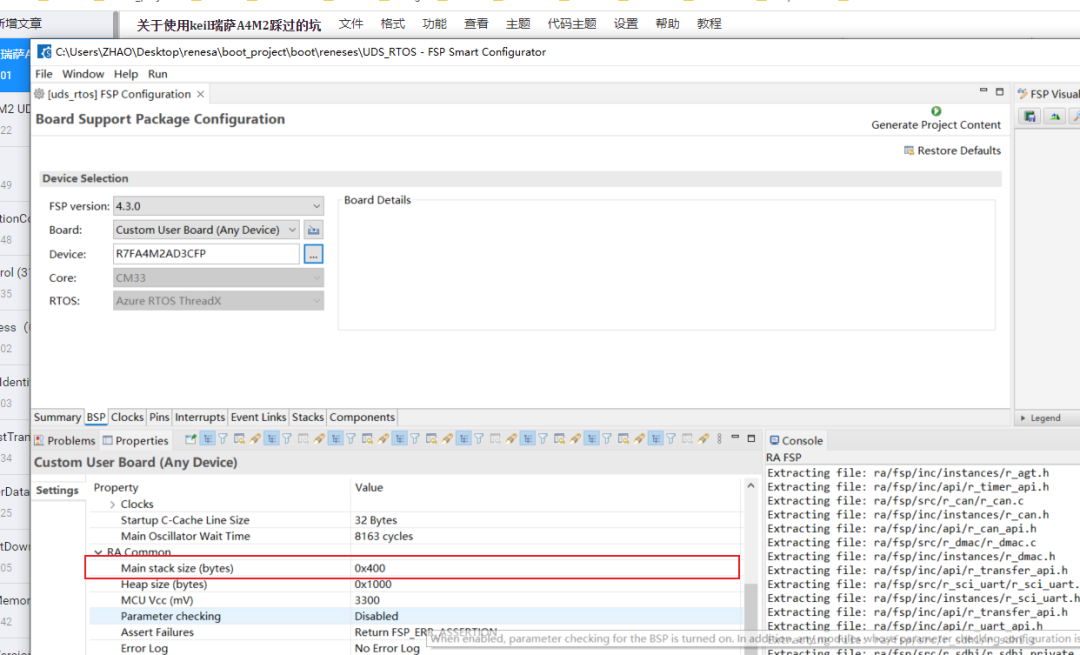Select the Heap size (bytes) row
Viewport: 1080px width, 655px height.
(x=415, y=584)
